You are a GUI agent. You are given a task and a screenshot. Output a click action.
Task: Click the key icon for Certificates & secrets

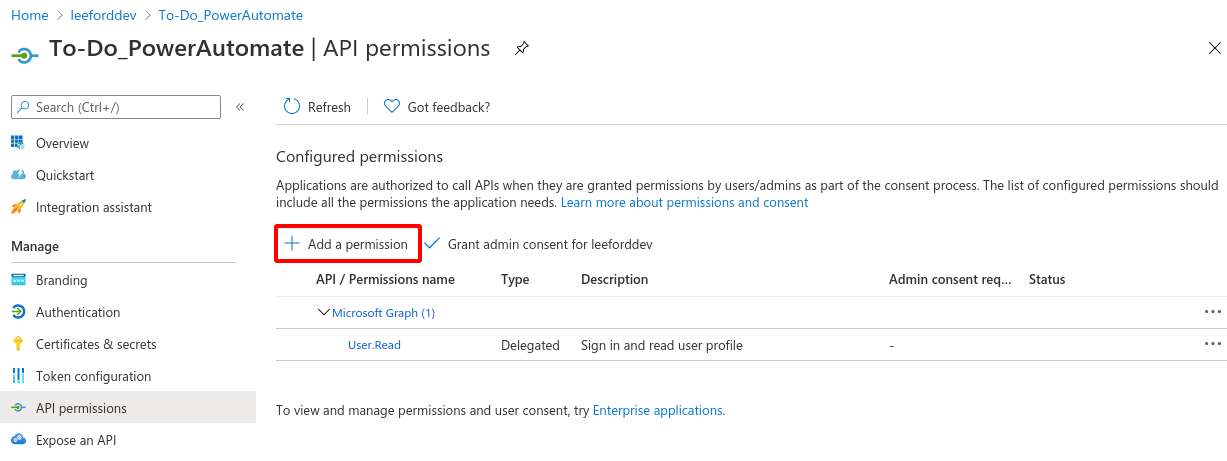(18, 344)
